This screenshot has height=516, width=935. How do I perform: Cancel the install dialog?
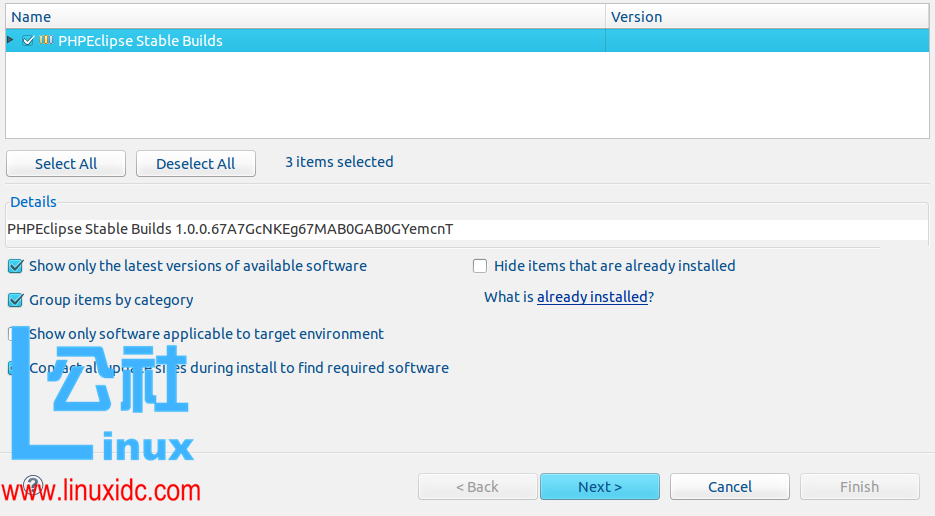click(x=729, y=487)
